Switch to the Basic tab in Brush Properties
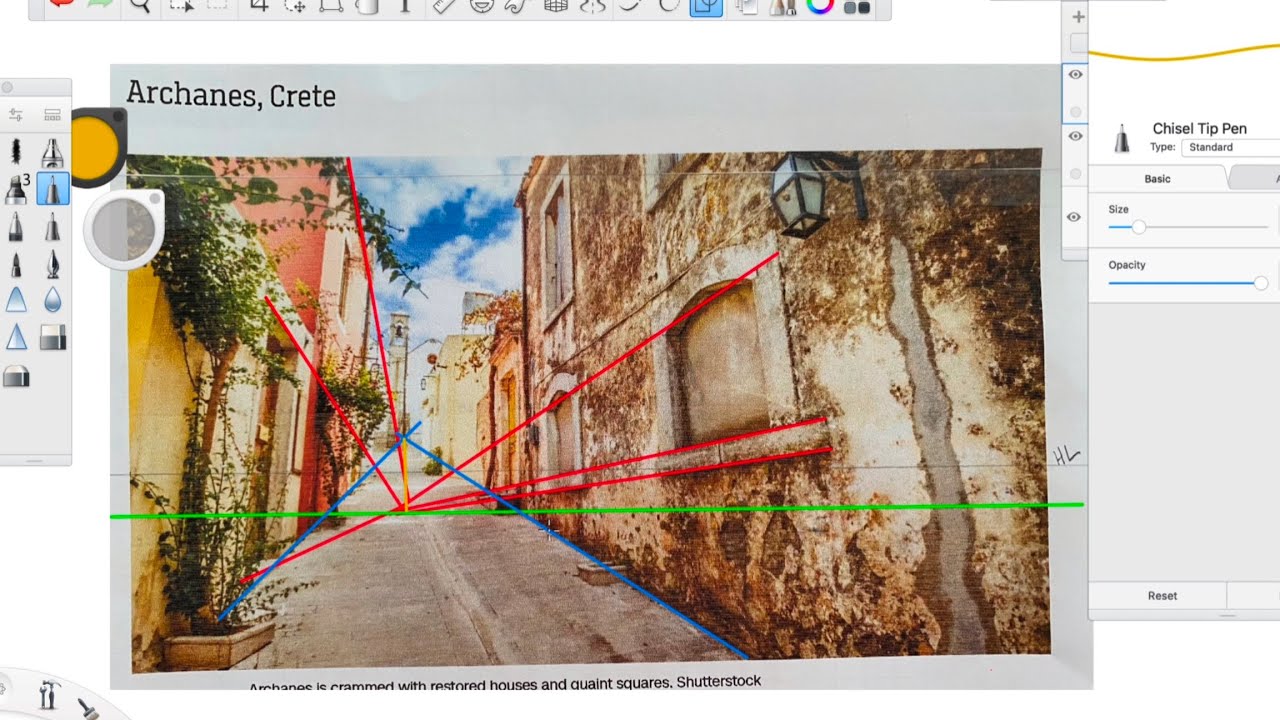The width and height of the screenshot is (1280, 720). click(x=1157, y=179)
